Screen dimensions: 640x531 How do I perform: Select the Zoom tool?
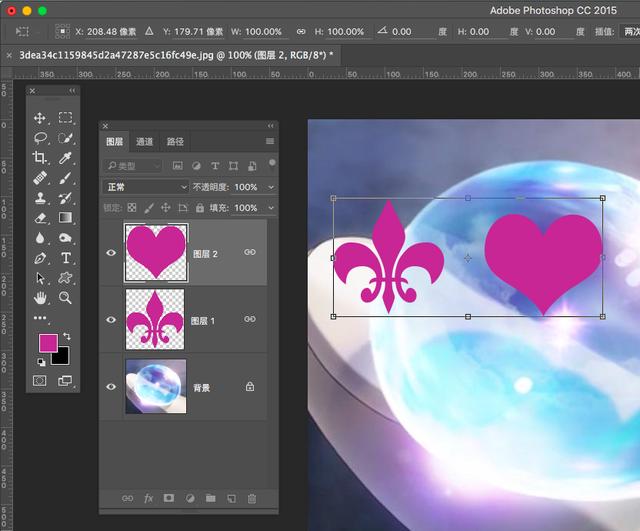pos(65,298)
